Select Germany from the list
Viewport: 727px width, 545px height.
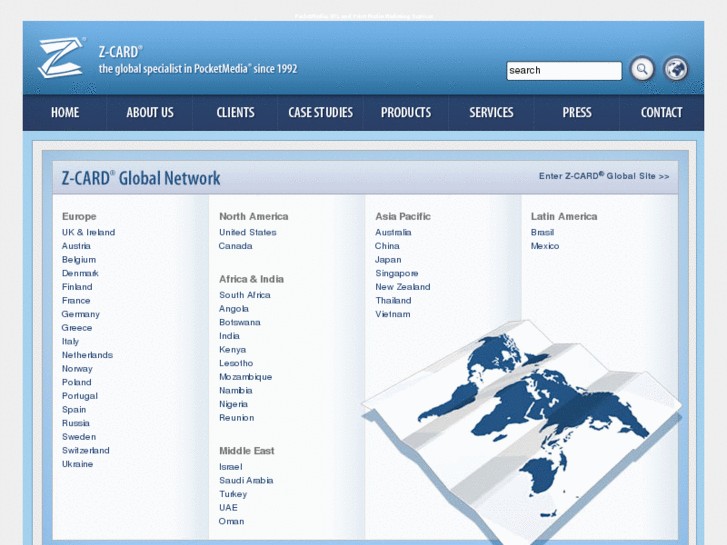point(81,314)
